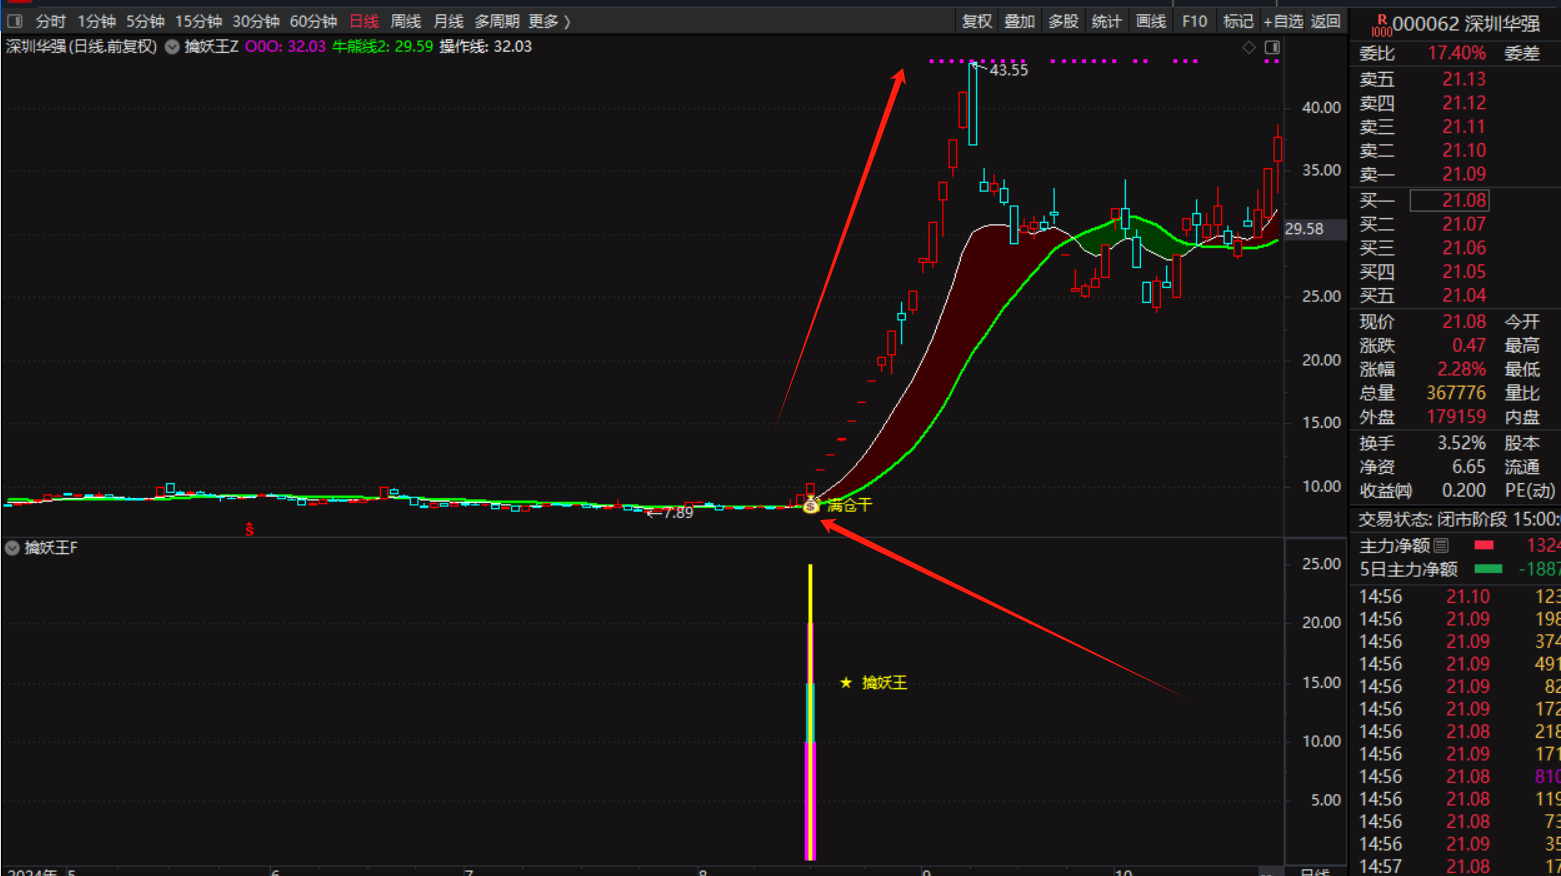Click the 复权 adjustment button
Viewport: 1561px width, 876px height.
coord(976,21)
